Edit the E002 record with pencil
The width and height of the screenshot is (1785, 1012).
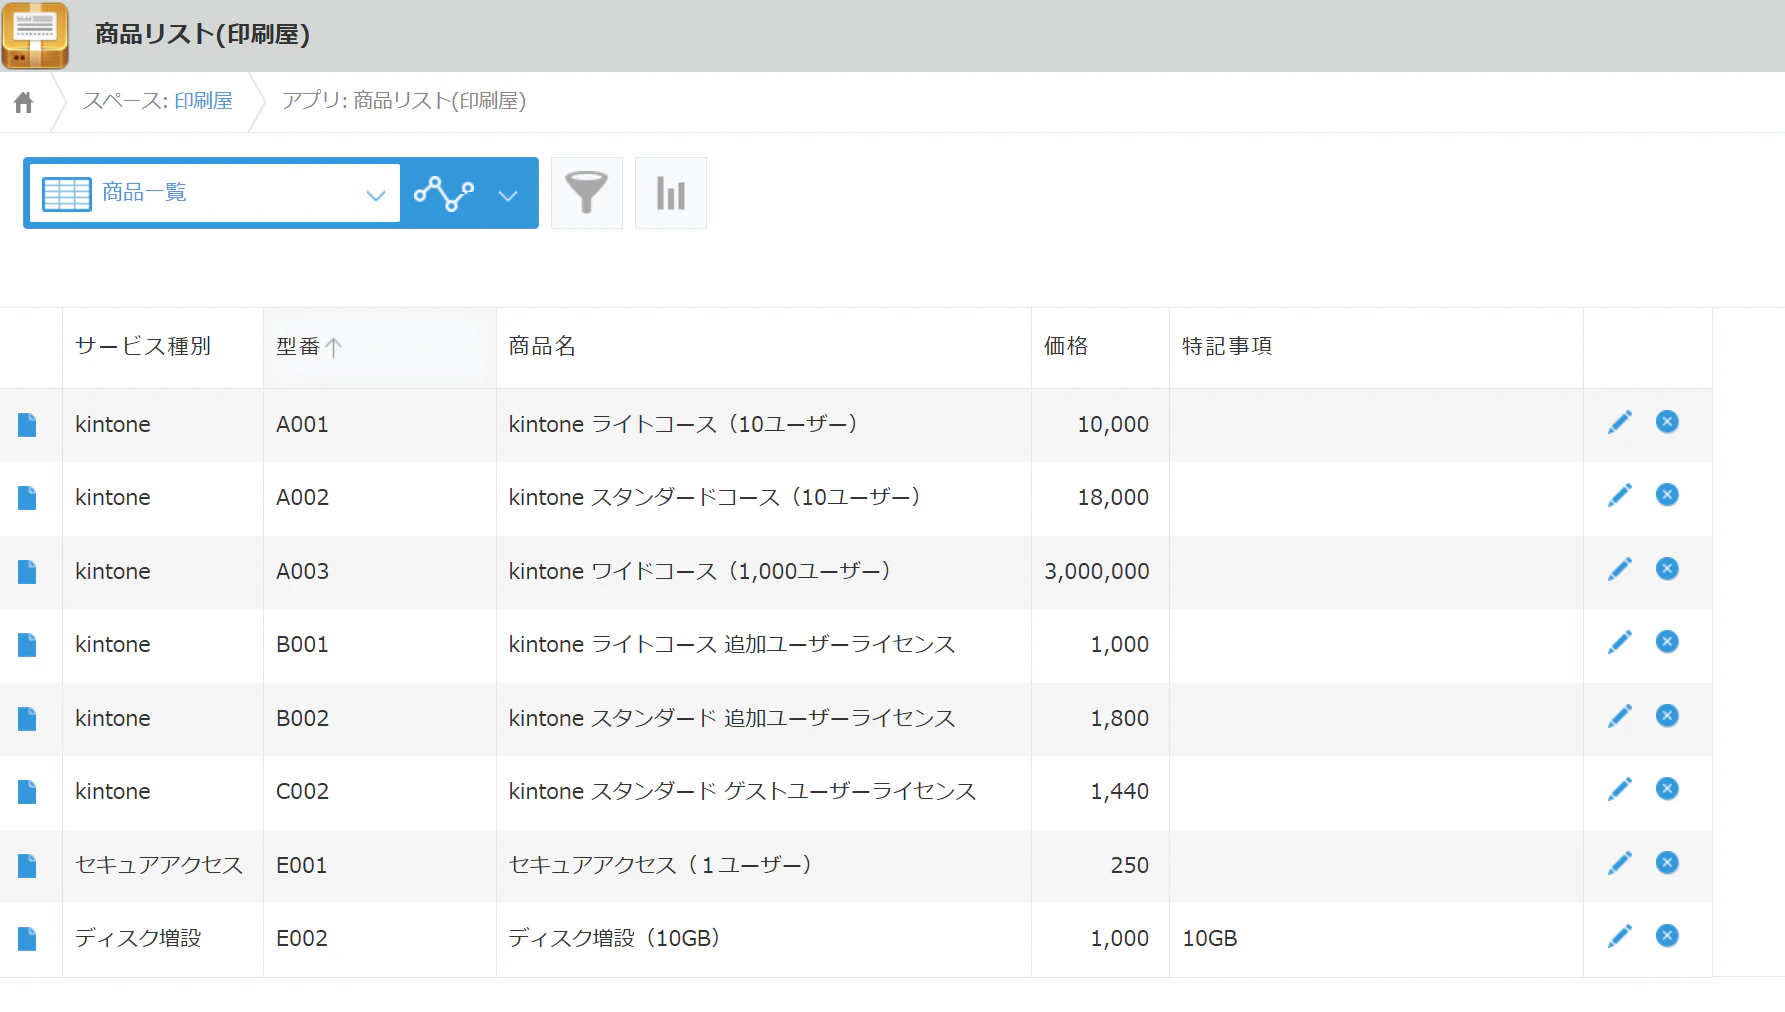pyautogui.click(x=1620, y=937)
